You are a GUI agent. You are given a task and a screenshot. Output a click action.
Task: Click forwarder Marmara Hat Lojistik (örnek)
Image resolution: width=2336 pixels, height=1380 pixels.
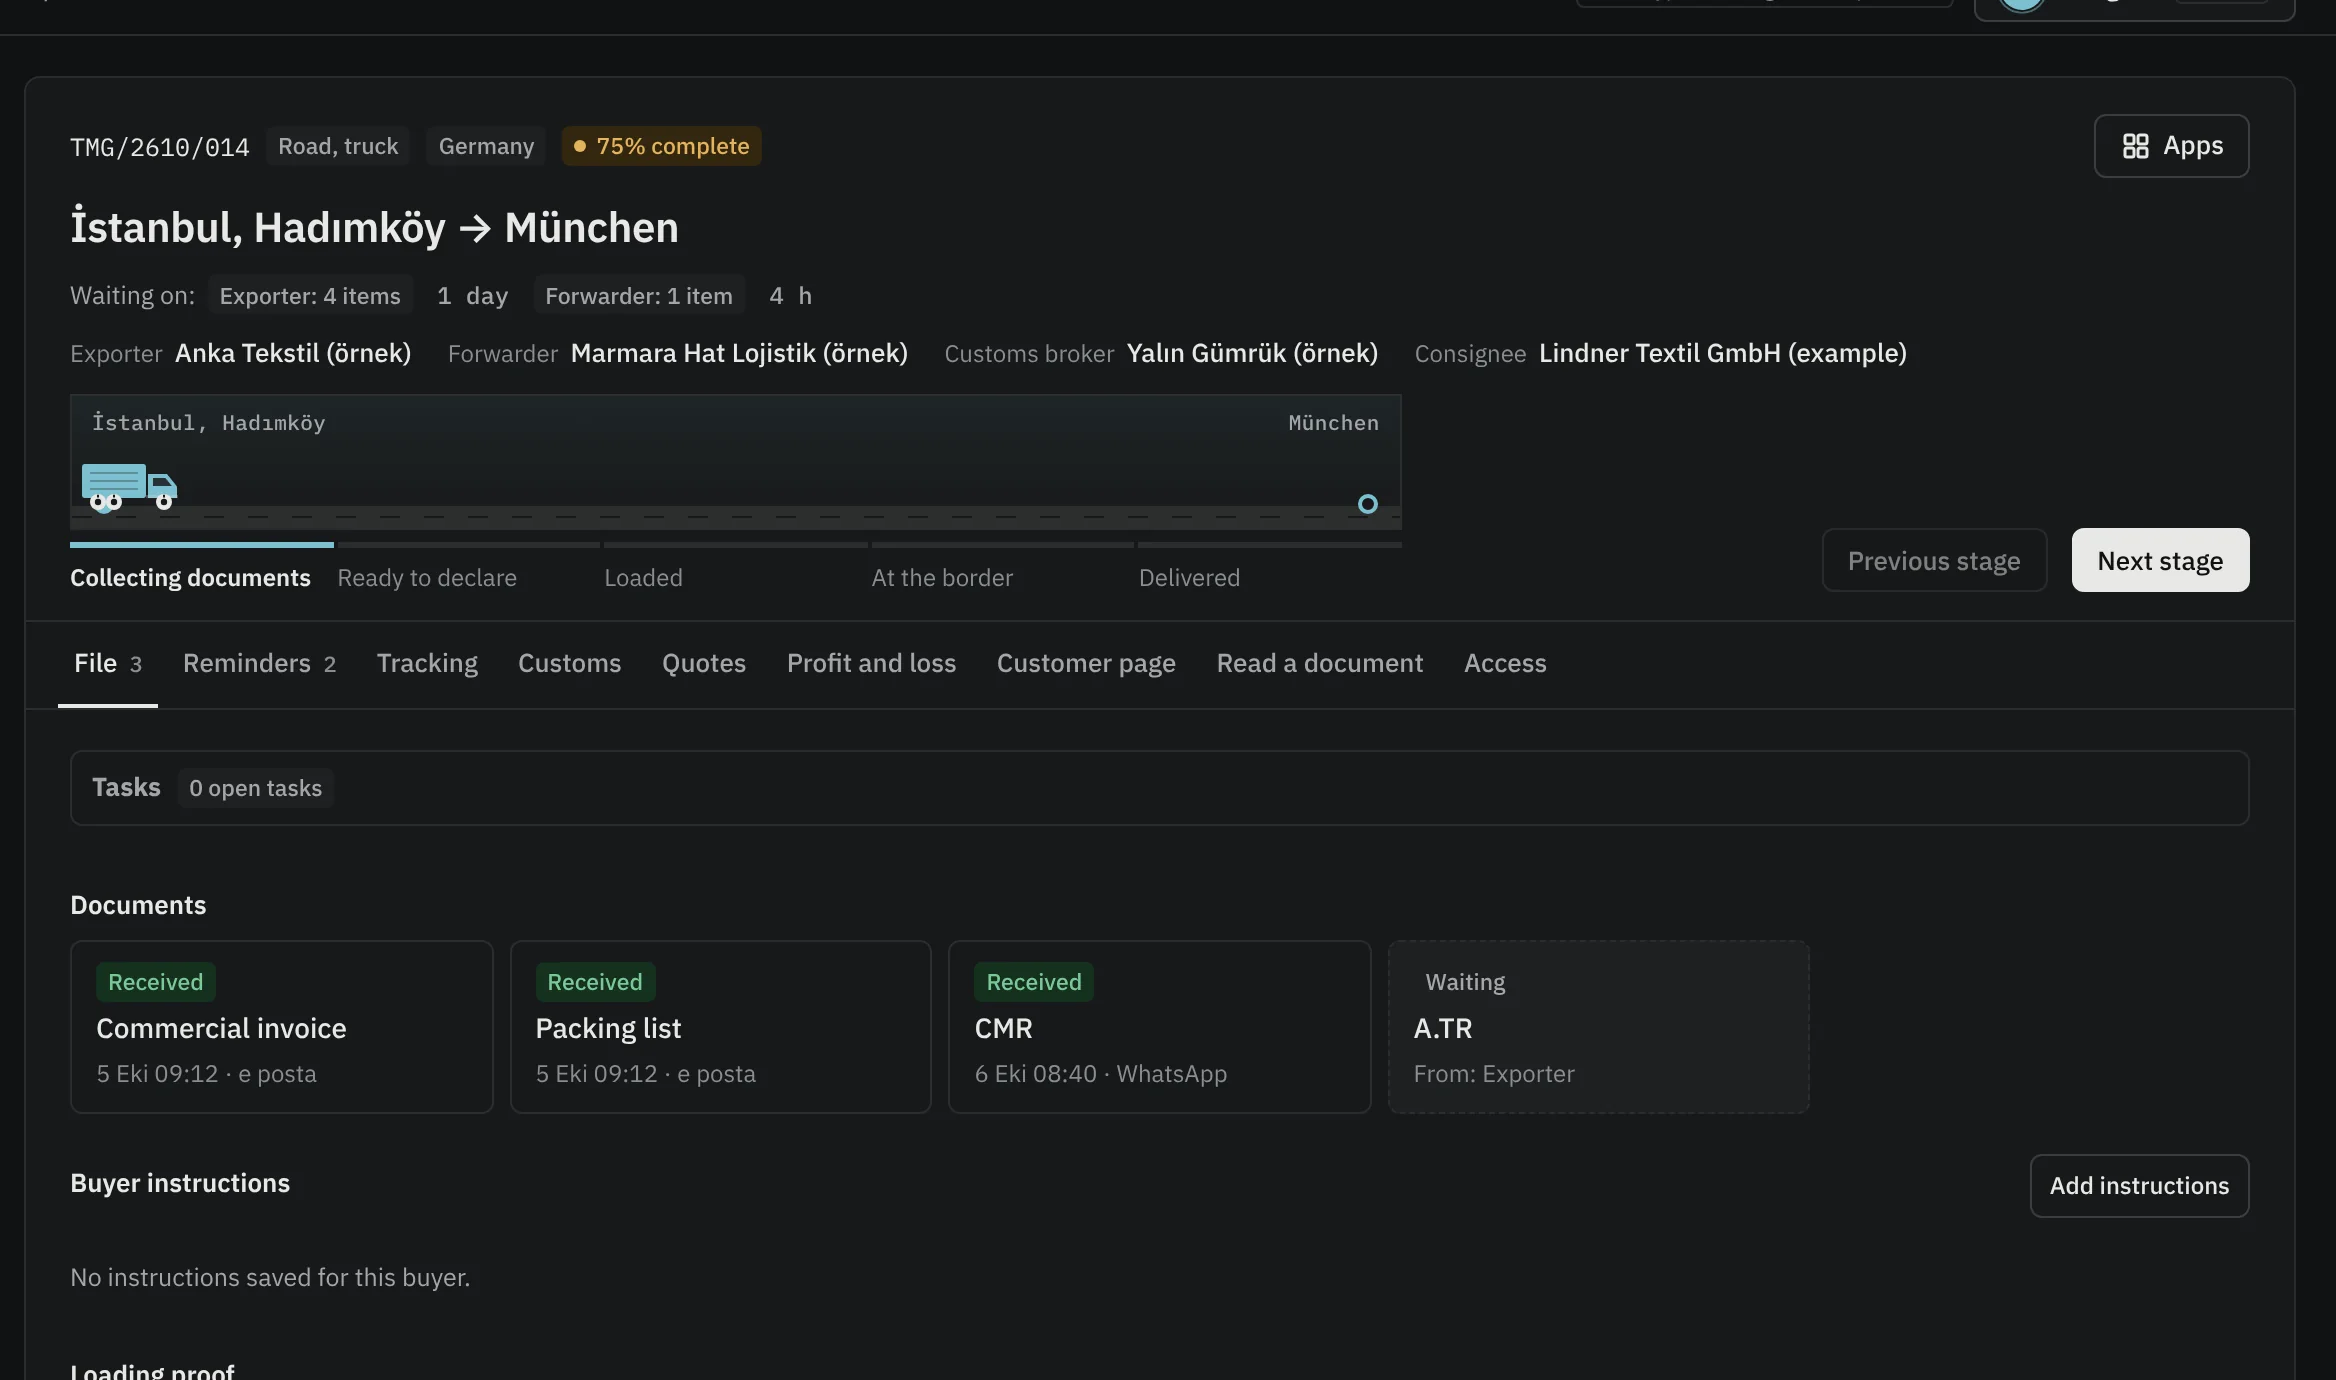coord(739,353)
